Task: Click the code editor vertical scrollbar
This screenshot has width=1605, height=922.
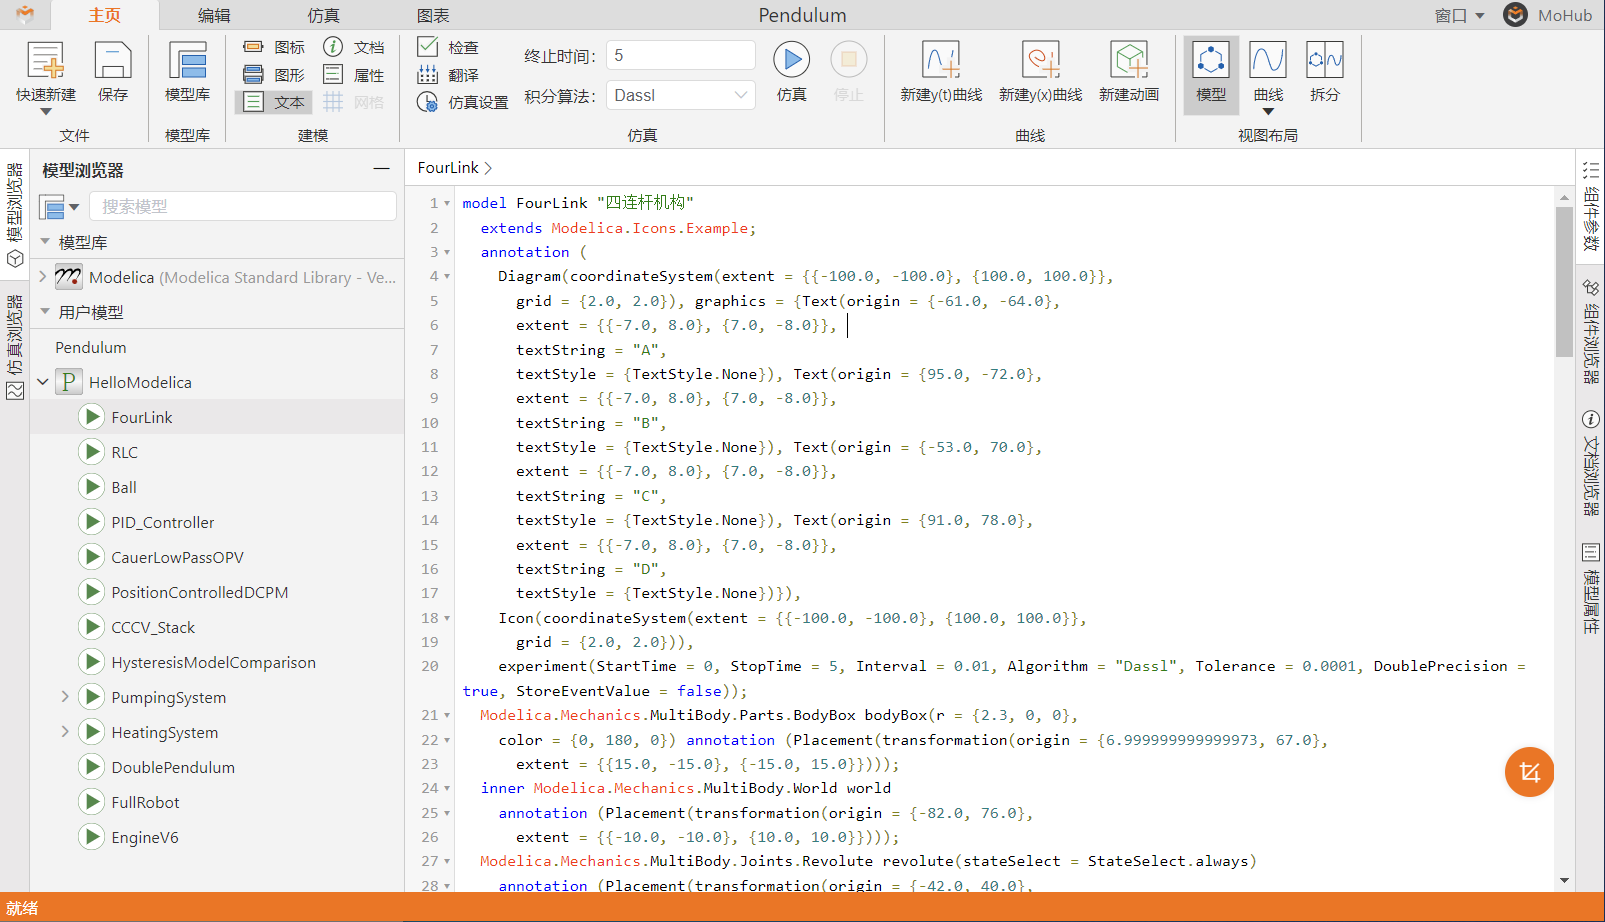Action: [1564, 282]
